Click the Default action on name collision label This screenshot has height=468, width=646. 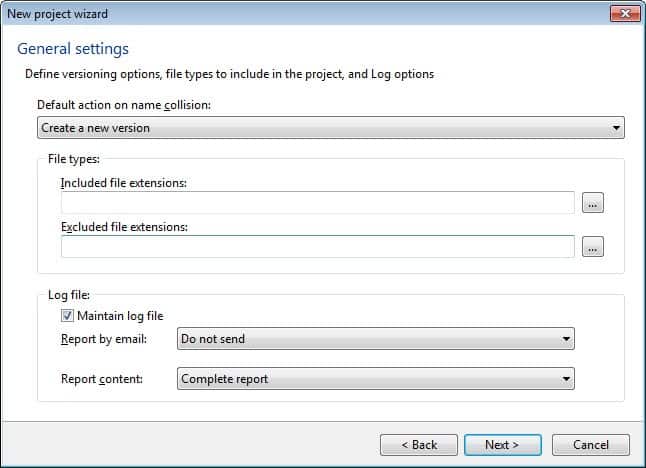coord(122,104)
